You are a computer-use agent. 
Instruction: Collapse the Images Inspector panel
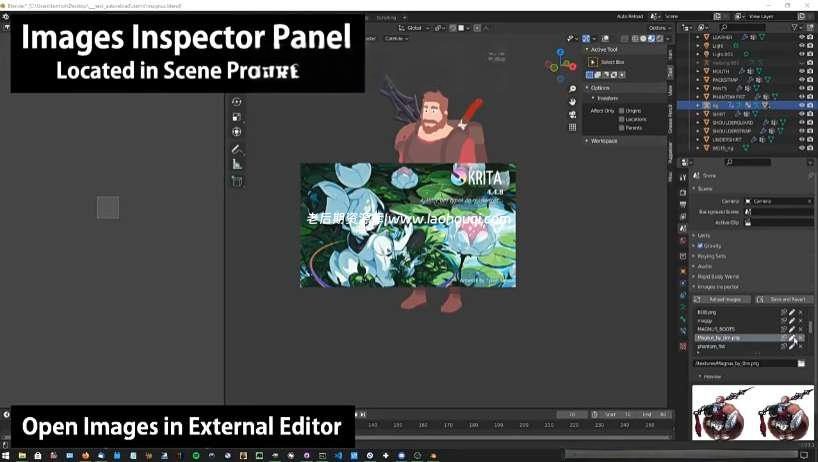click(x=695, y=287)
